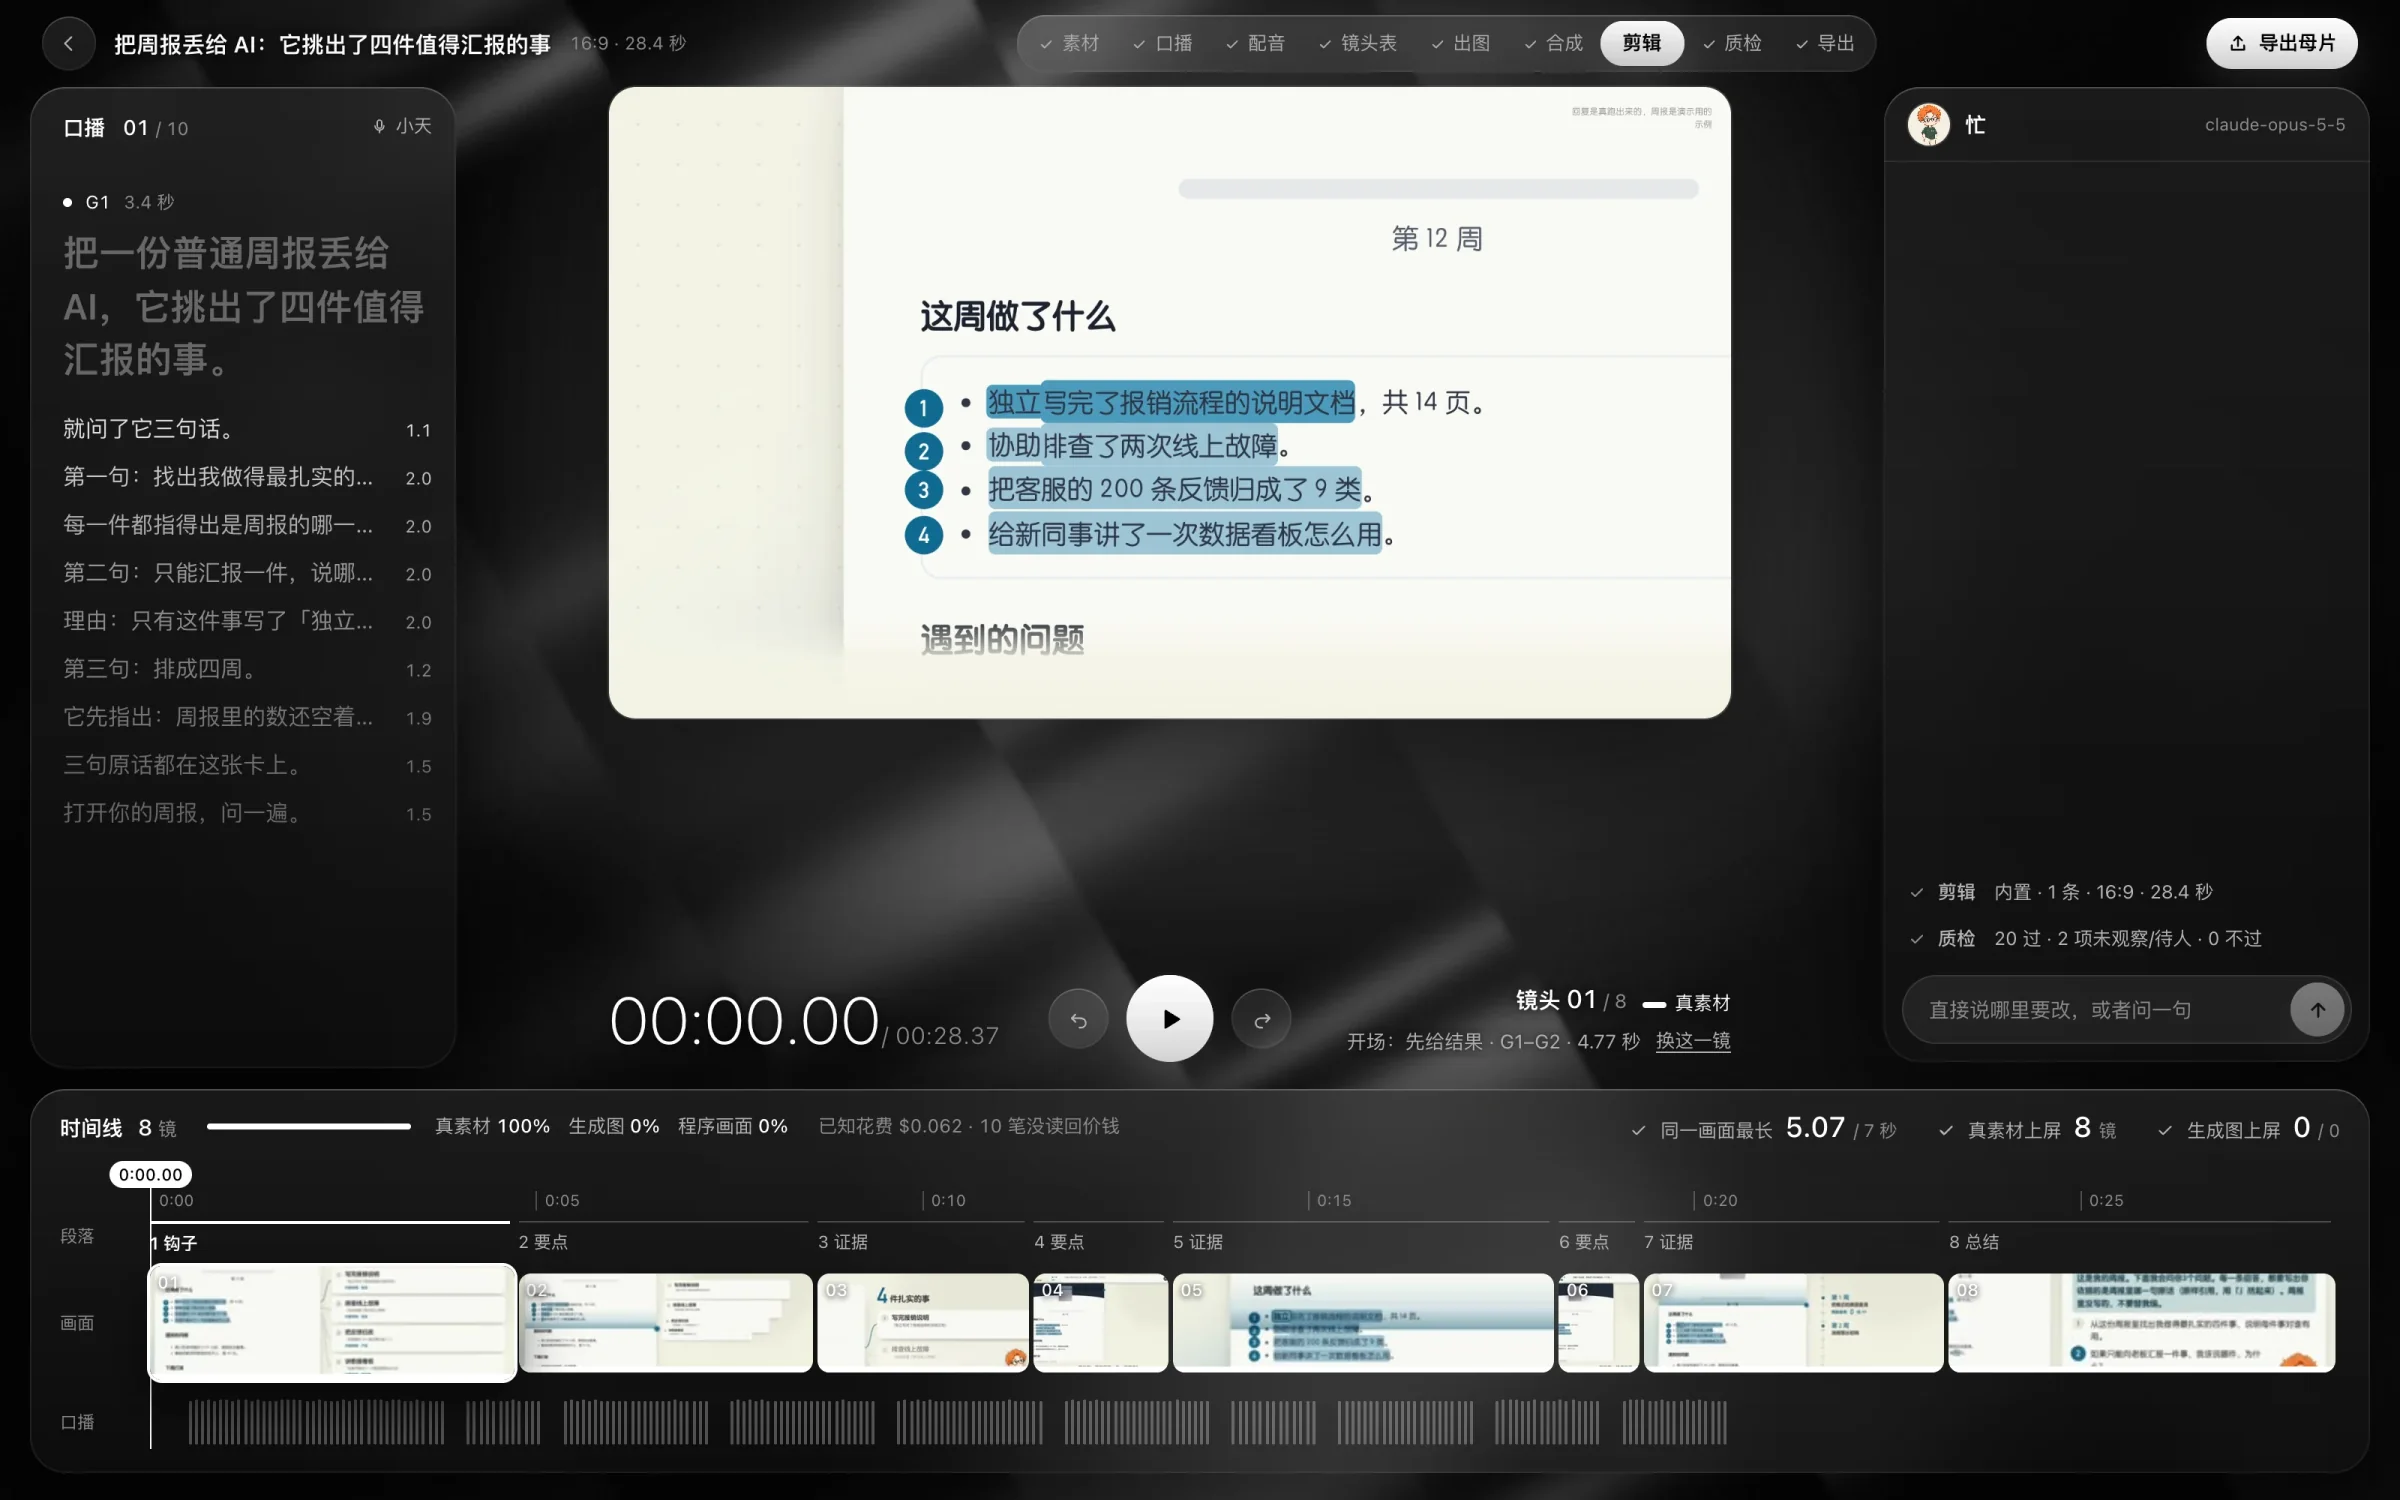The height and width of the screenshot is (1500, 2400).
Task: Select script line 打开你的周报，问一遍。
Action: tap(247, 813)
